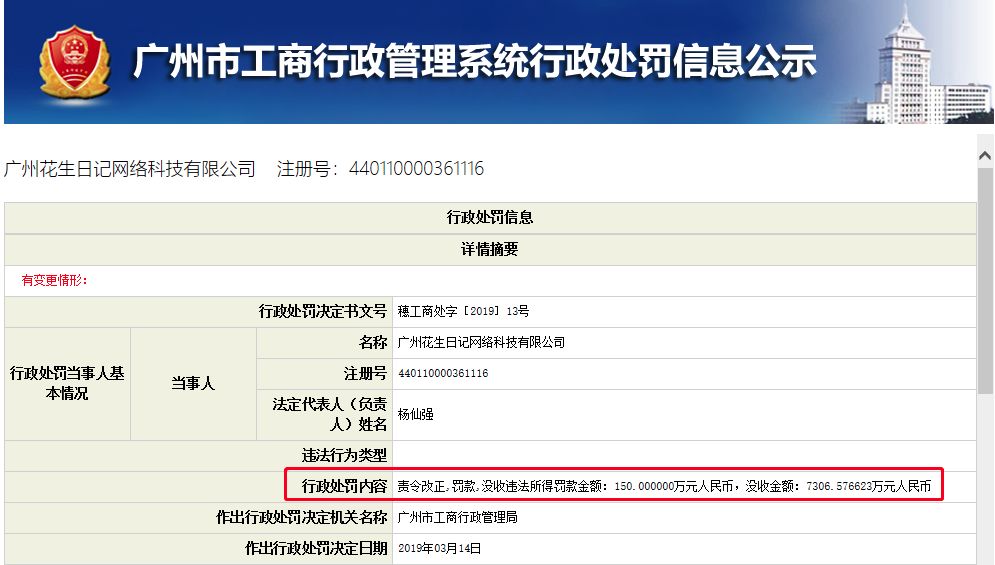This screenshot has width=995, height=565.
Task: Click the heading registration number 440110000361116
Action: pyautogui.click(x=416, y=169)
